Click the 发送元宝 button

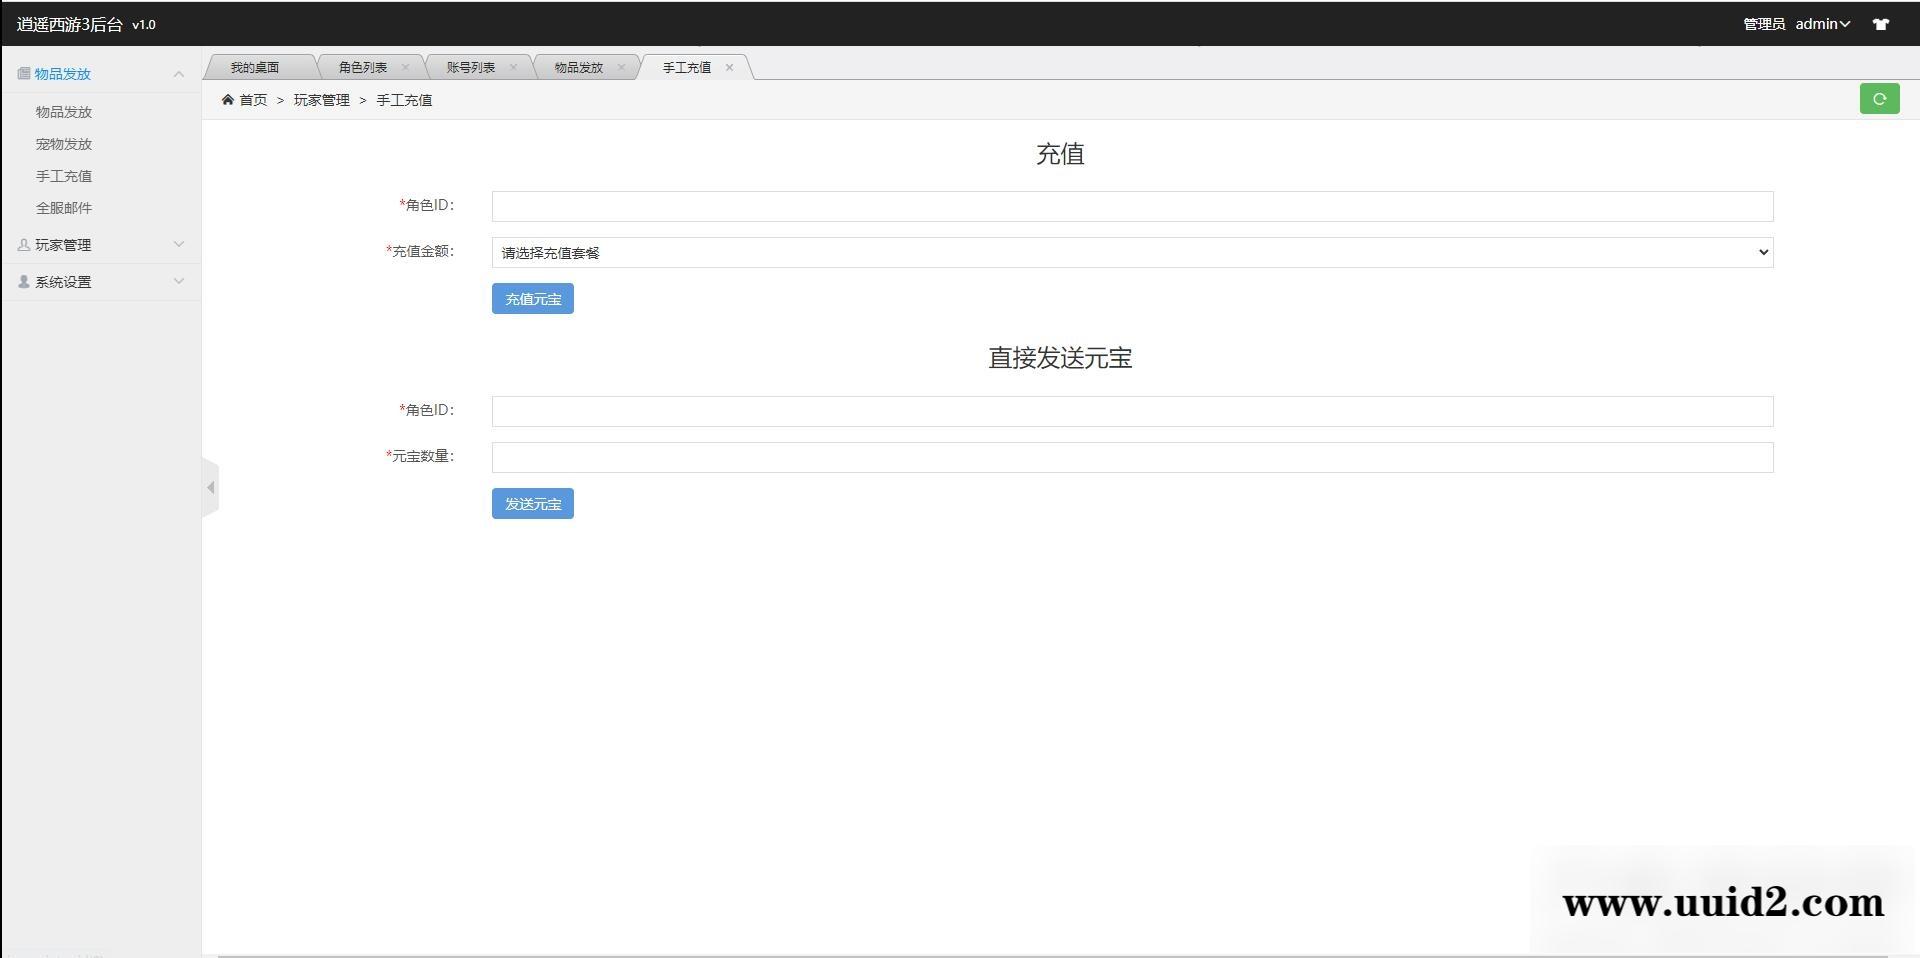click(x=532, y=503)
